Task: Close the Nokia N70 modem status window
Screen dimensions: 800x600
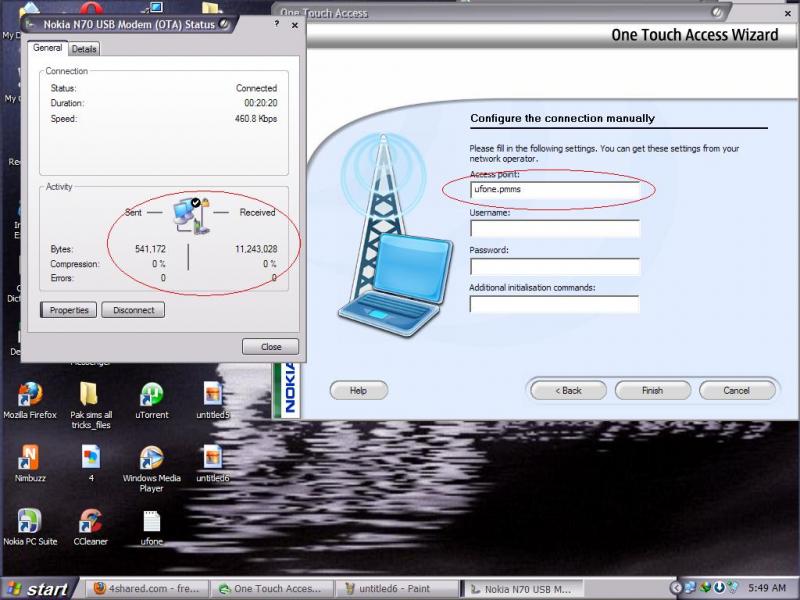Action: coord(295,25)
